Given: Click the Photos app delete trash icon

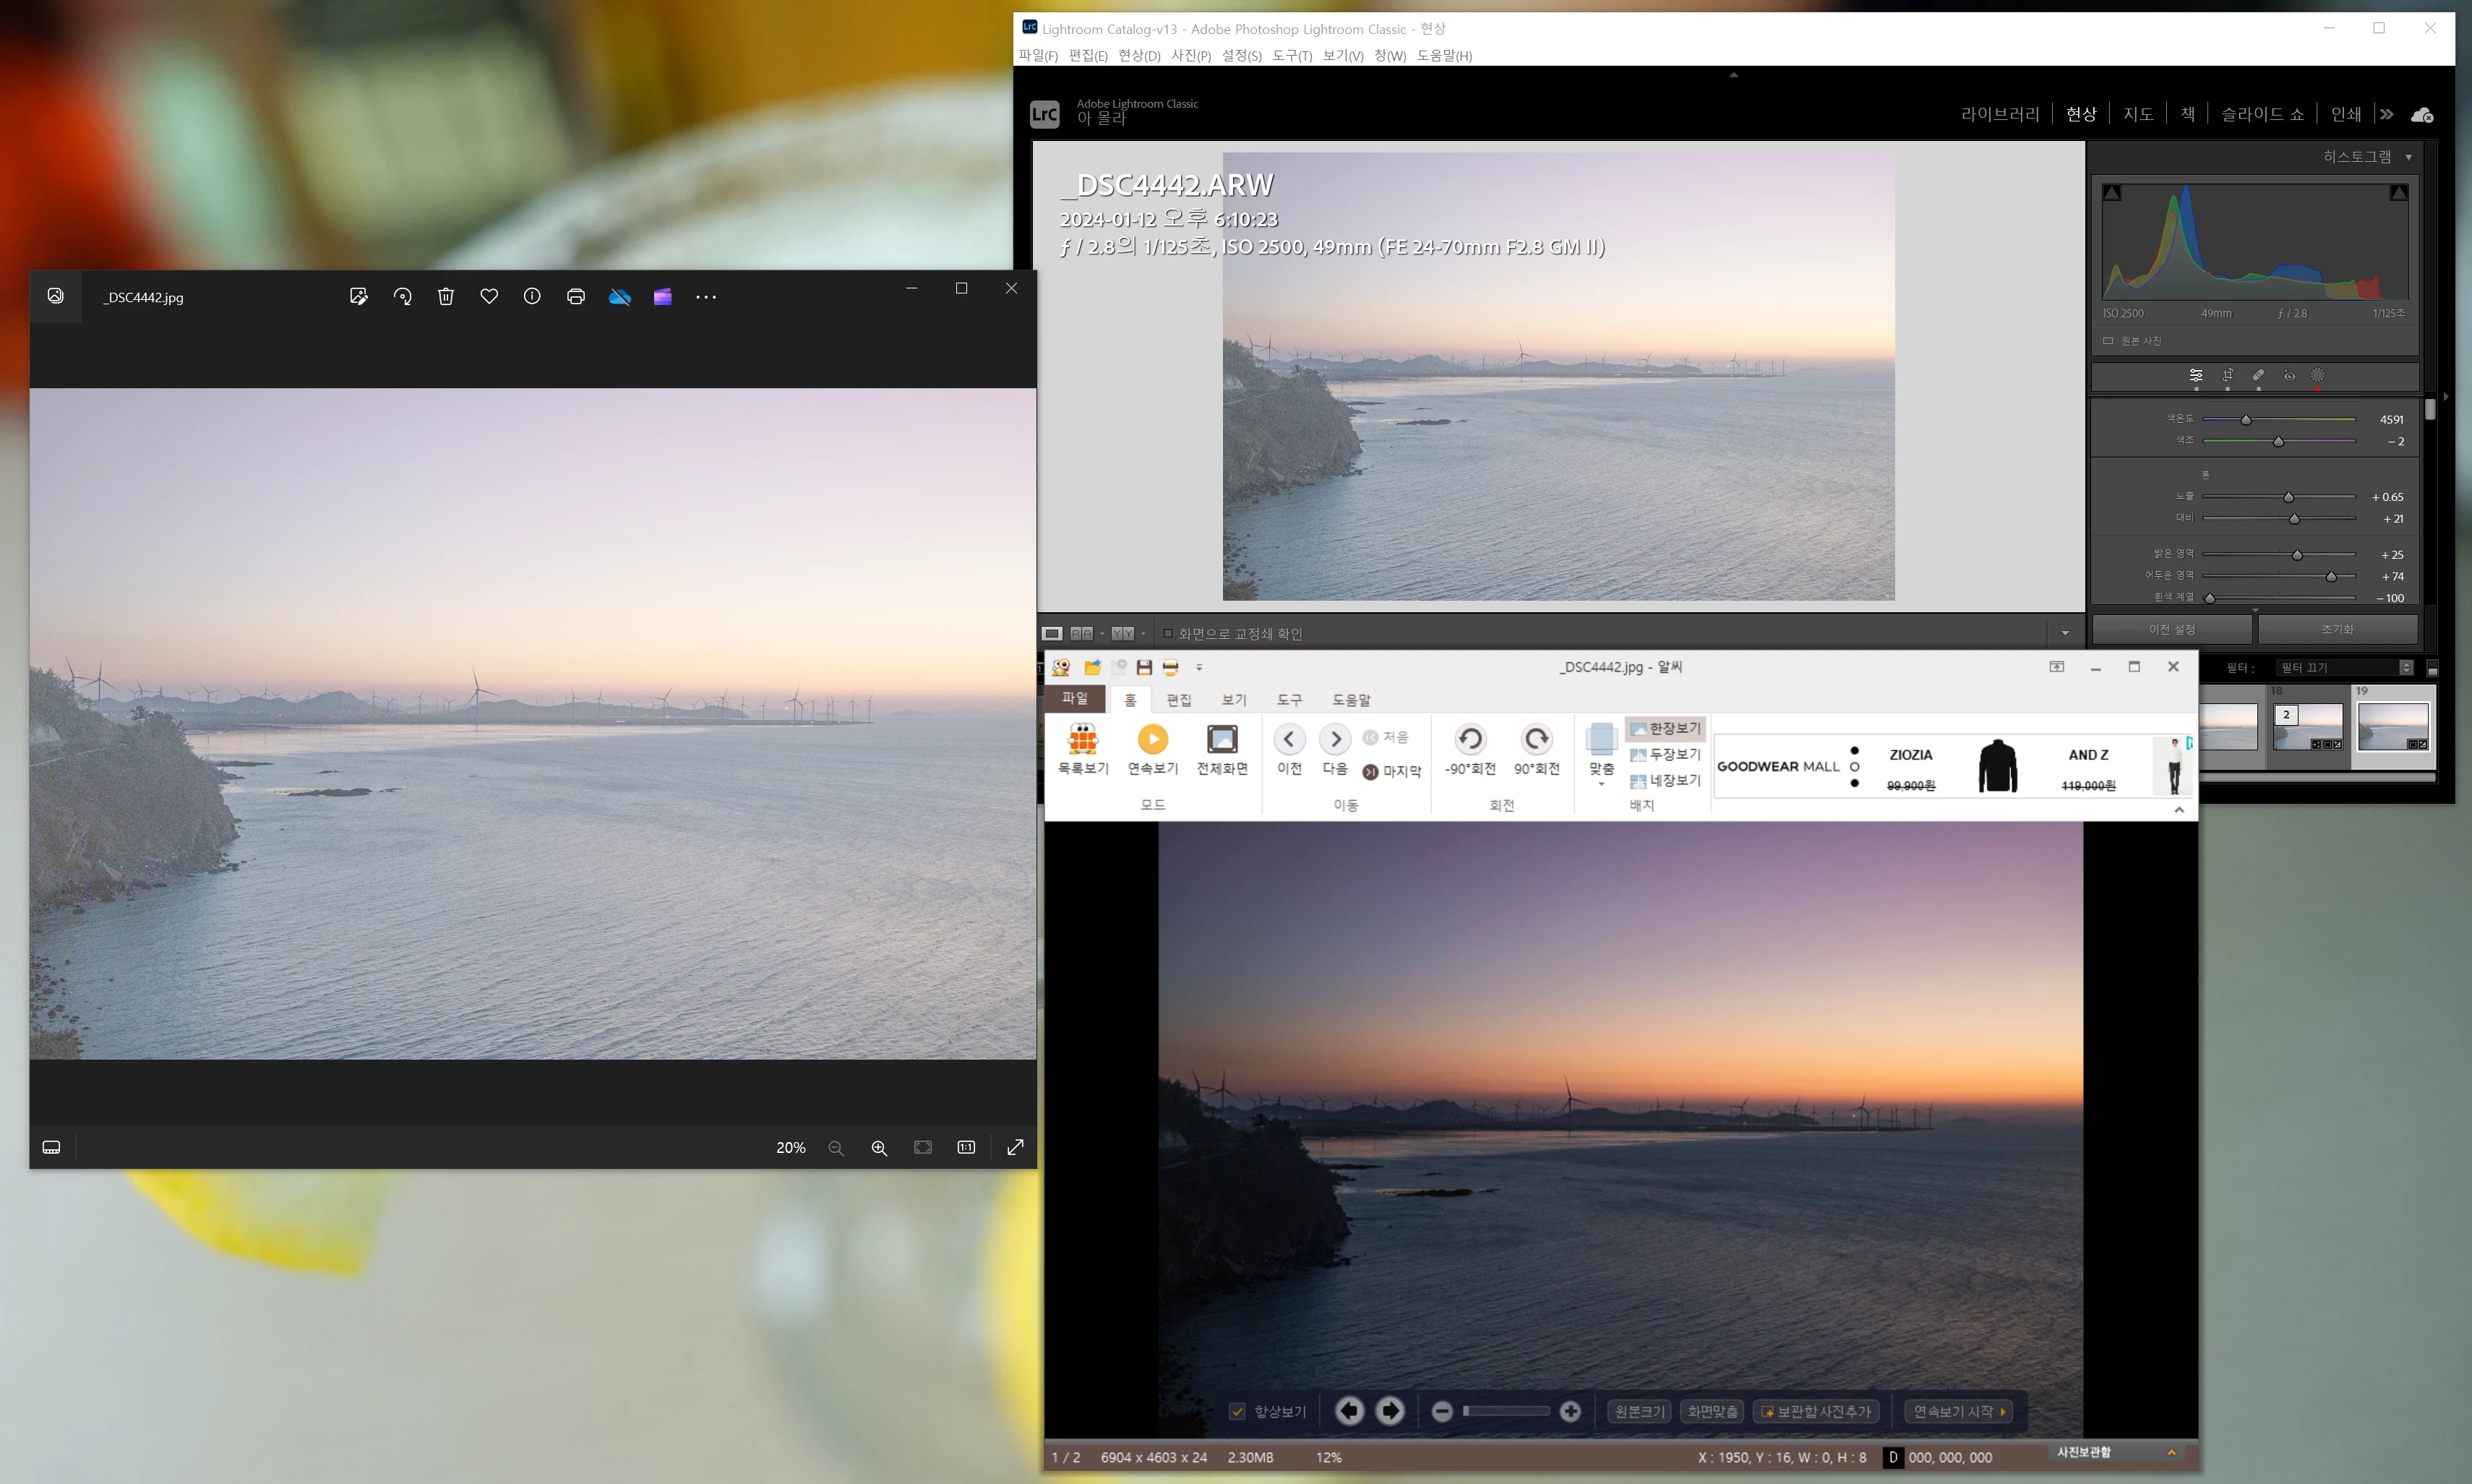Looking at the screenshot, I should pyautogui.click(x=446, y=297).
